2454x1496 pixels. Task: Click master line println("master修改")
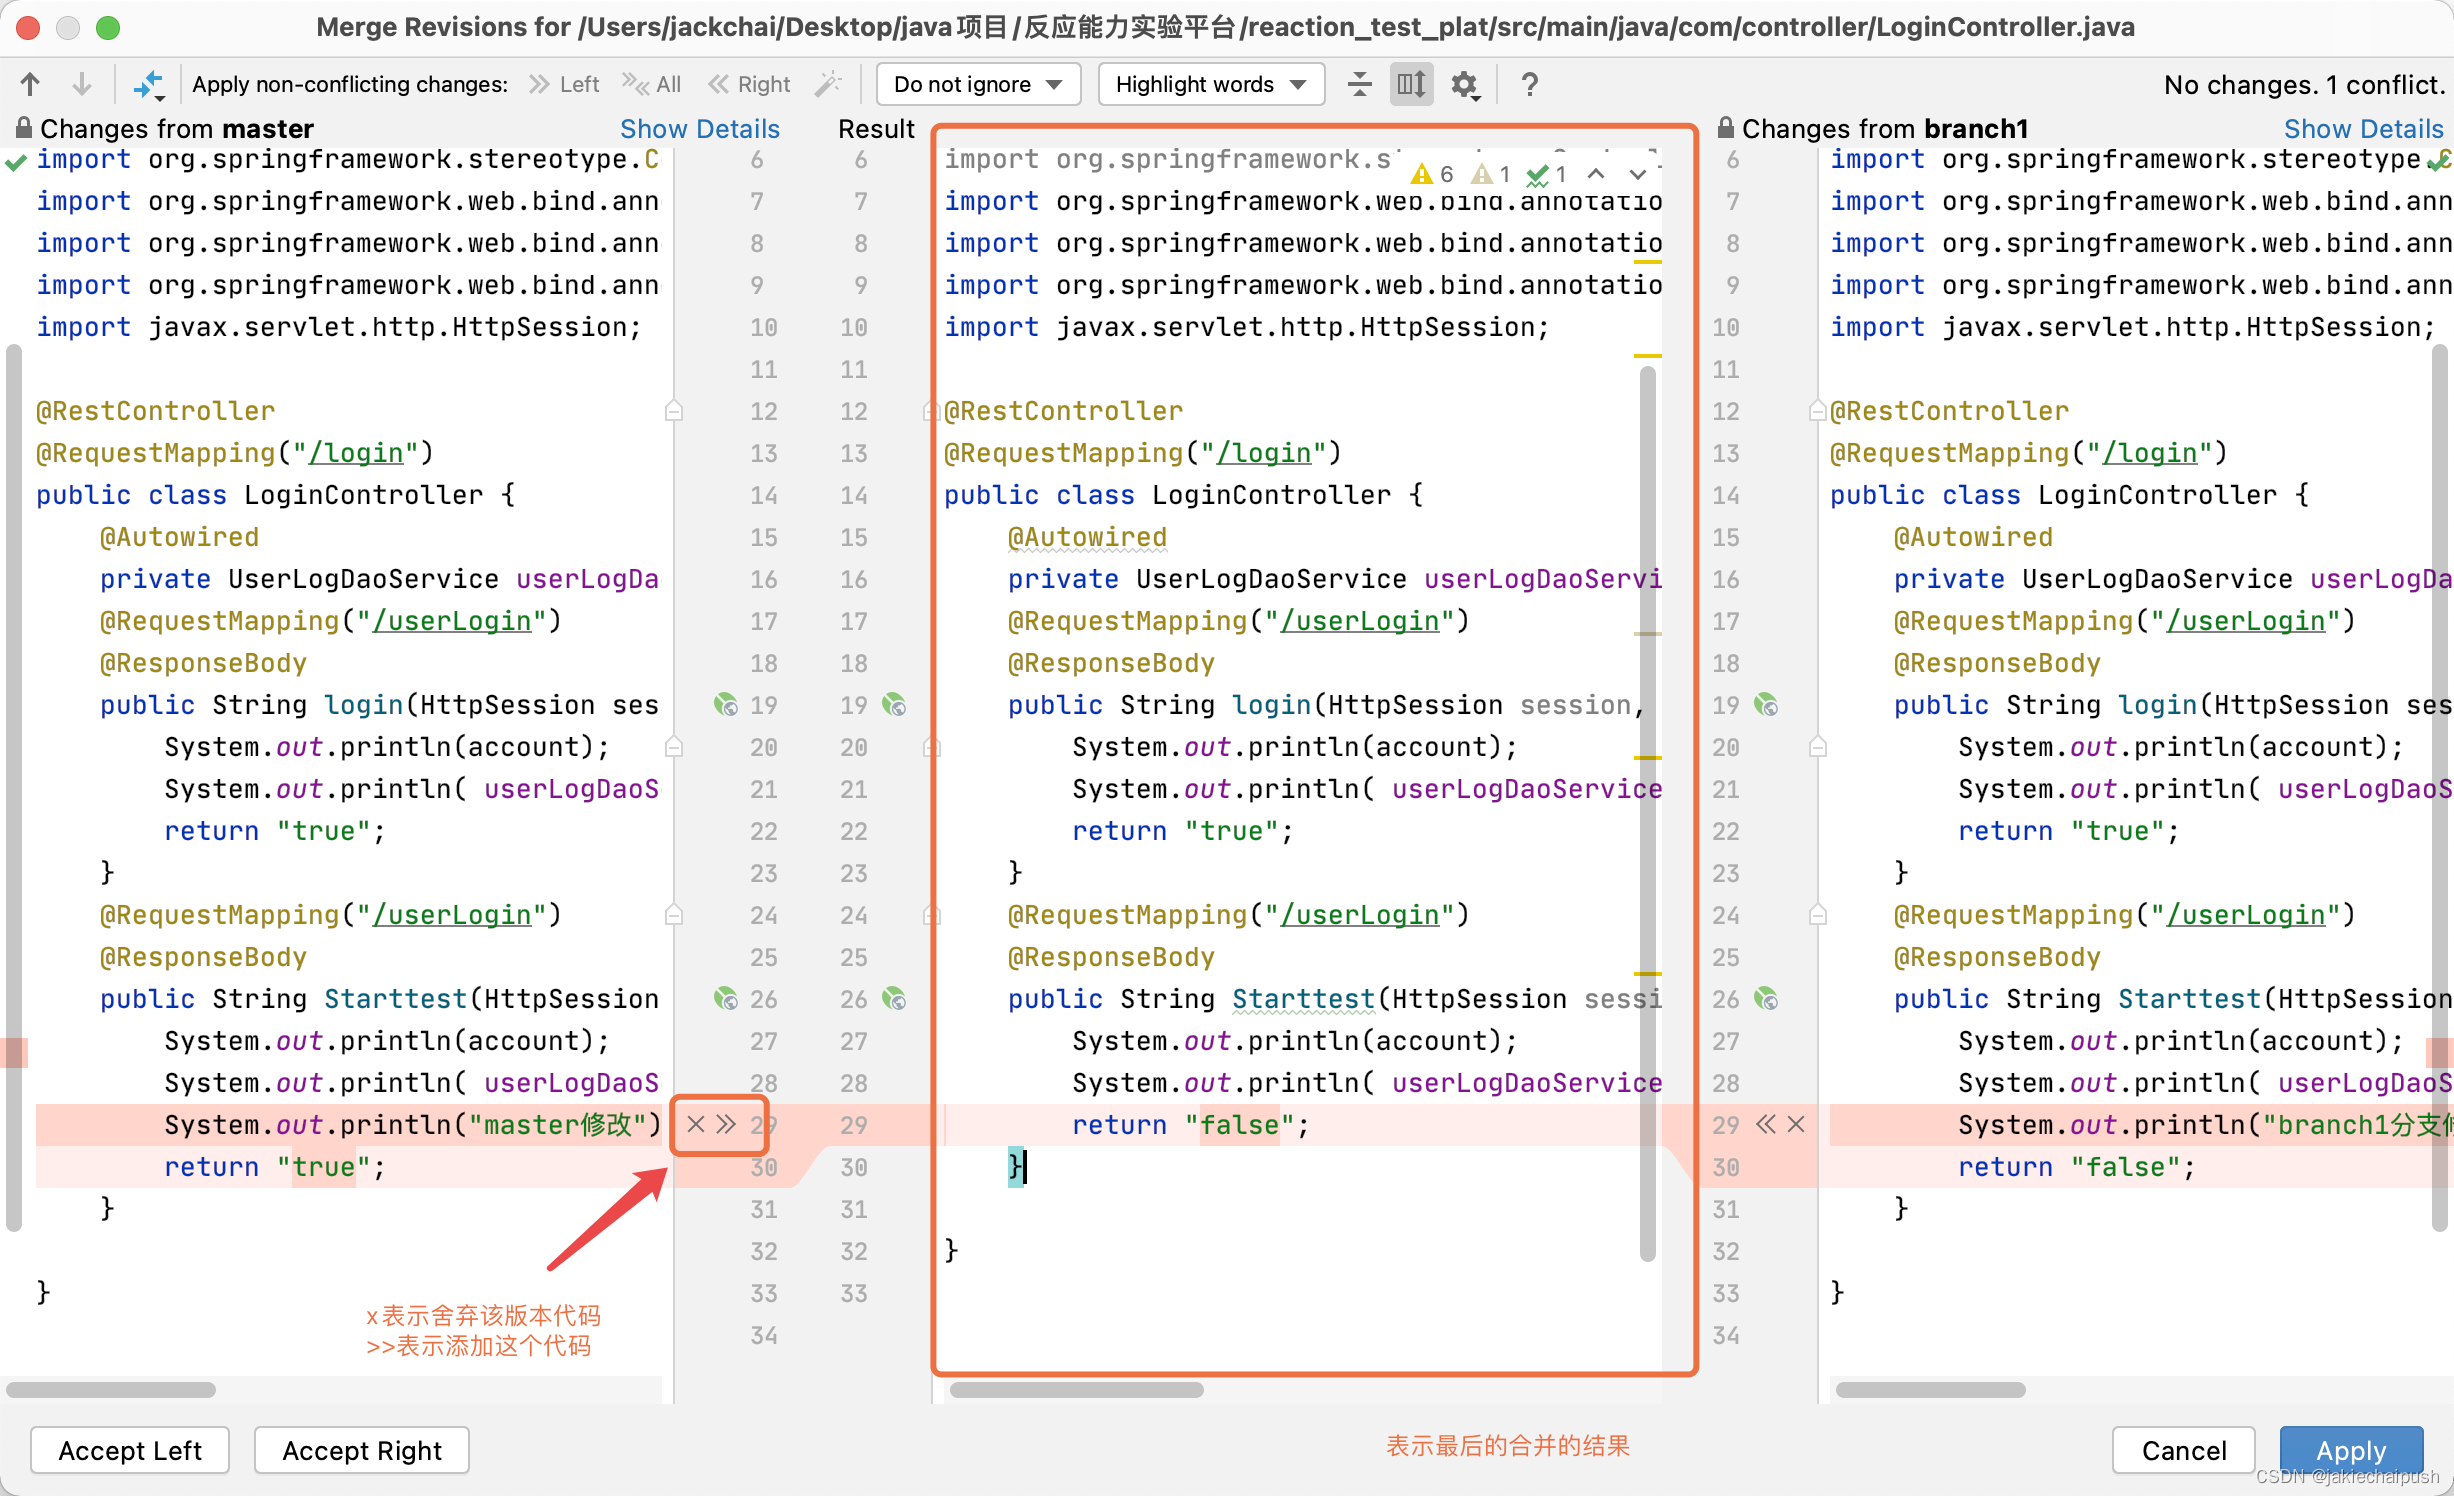click(x=413, y=1125)
